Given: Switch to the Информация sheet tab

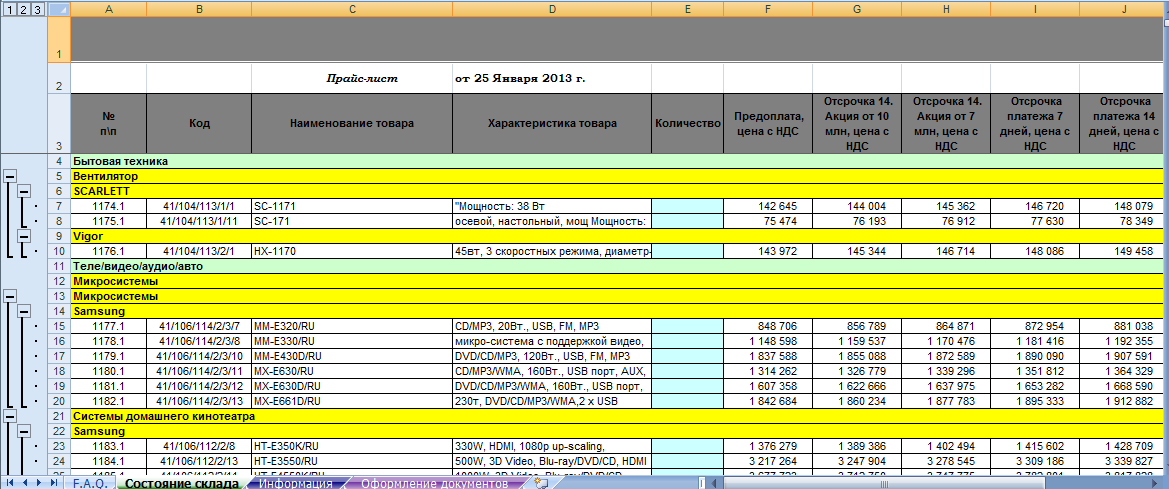Looking at the screenshot, I should 295,483.
